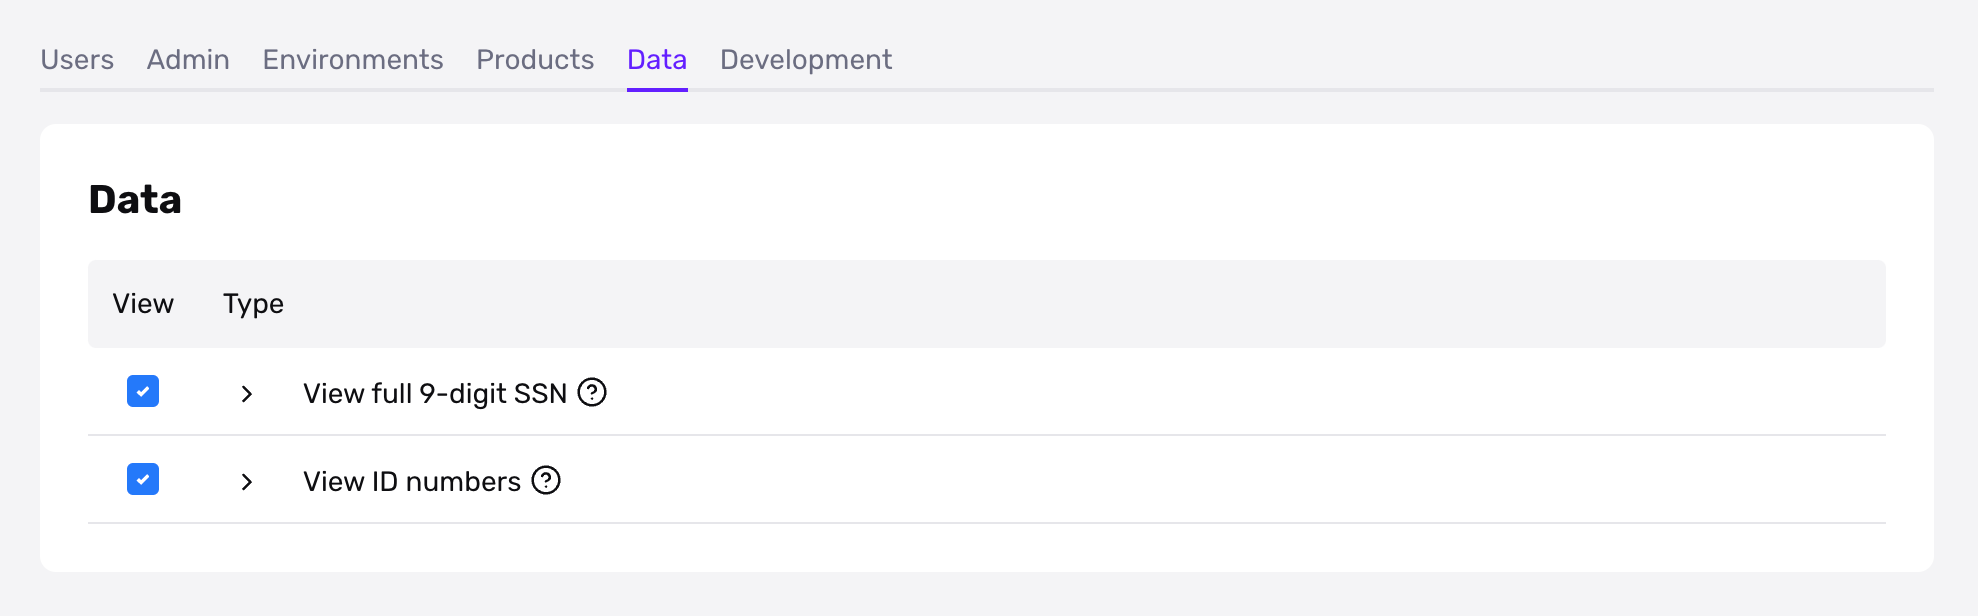Click the bold Data section heading
1978x616 pixels.
tap(135, 199)
